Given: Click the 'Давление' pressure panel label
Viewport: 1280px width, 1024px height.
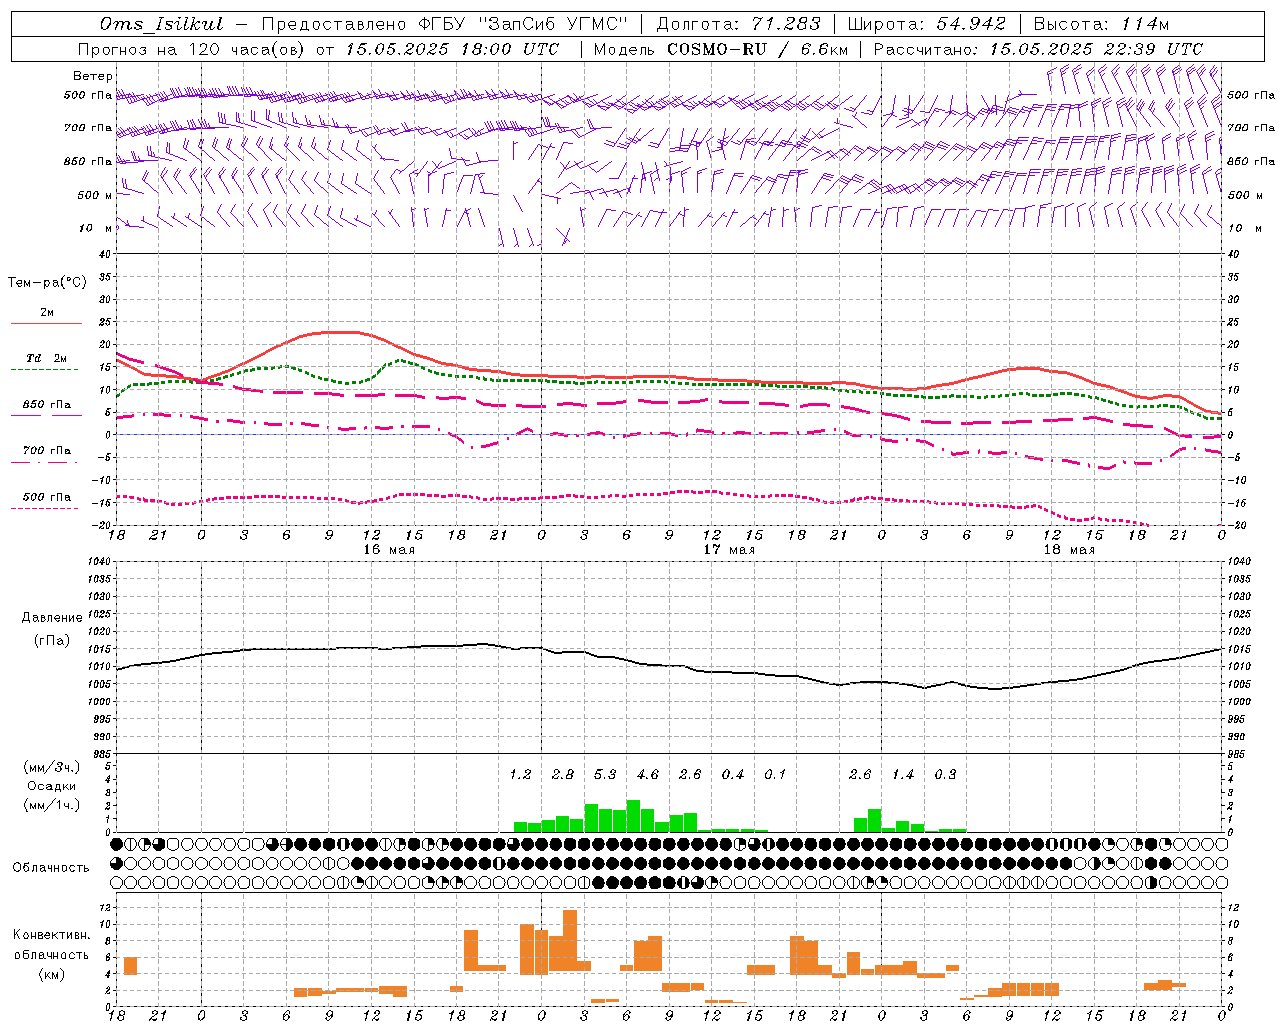Looking at the screenshot, I should (x=52, y=618).
